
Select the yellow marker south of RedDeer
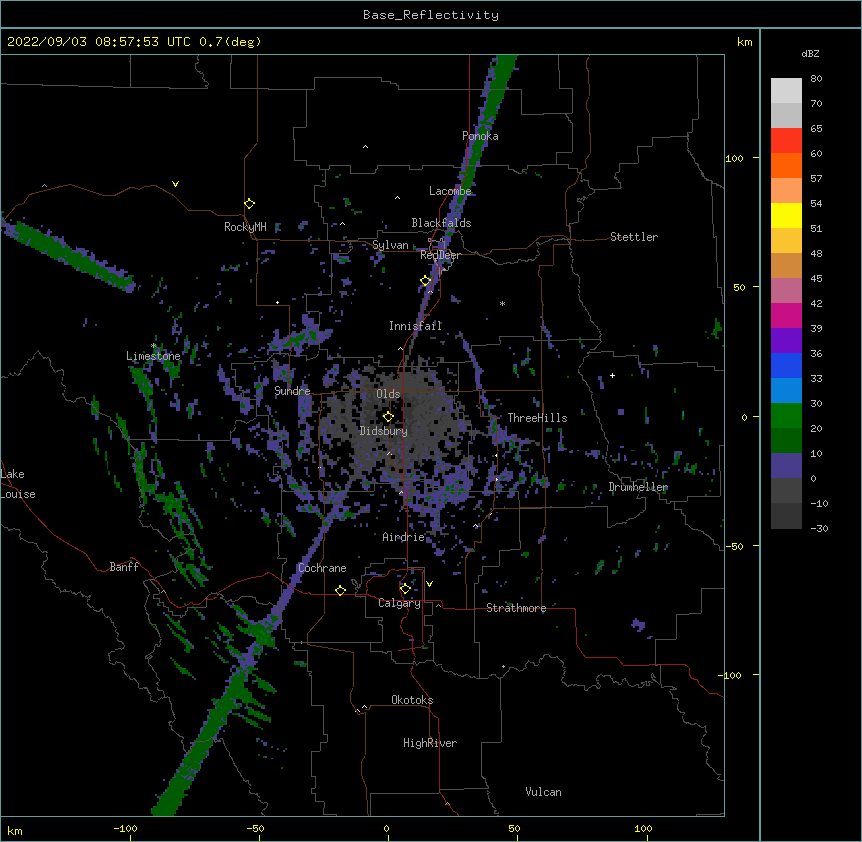pyautogui.click(x=426, y=281)
